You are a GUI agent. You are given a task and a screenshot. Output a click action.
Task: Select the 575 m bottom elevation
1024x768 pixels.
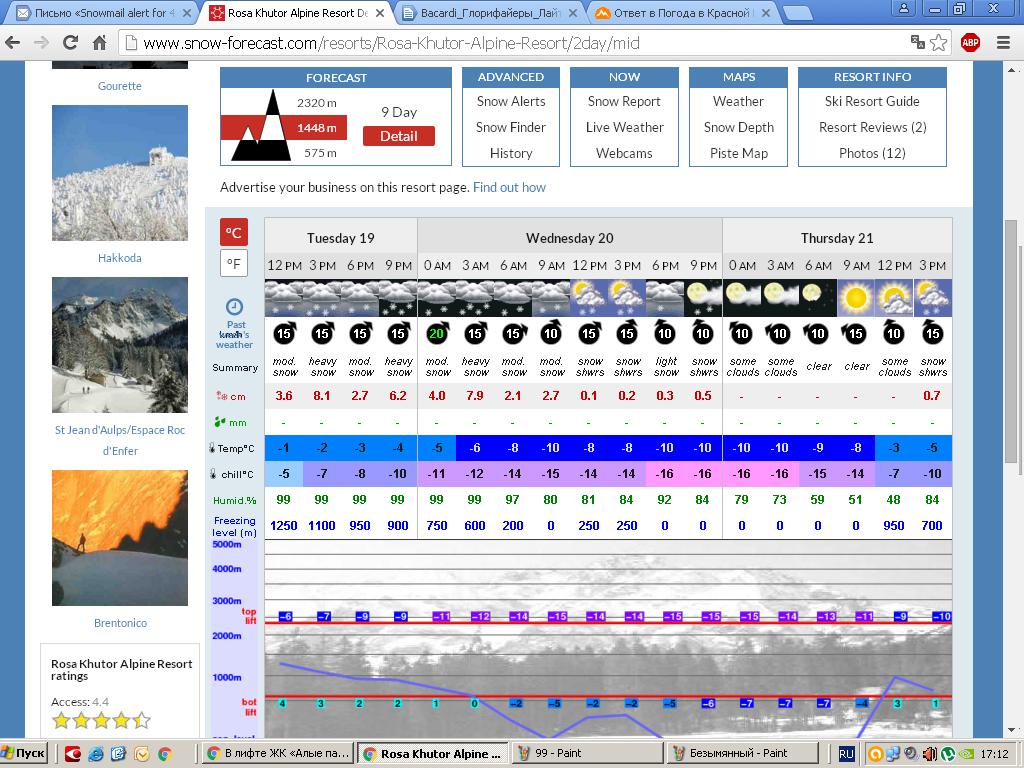[x=320, y=153]
